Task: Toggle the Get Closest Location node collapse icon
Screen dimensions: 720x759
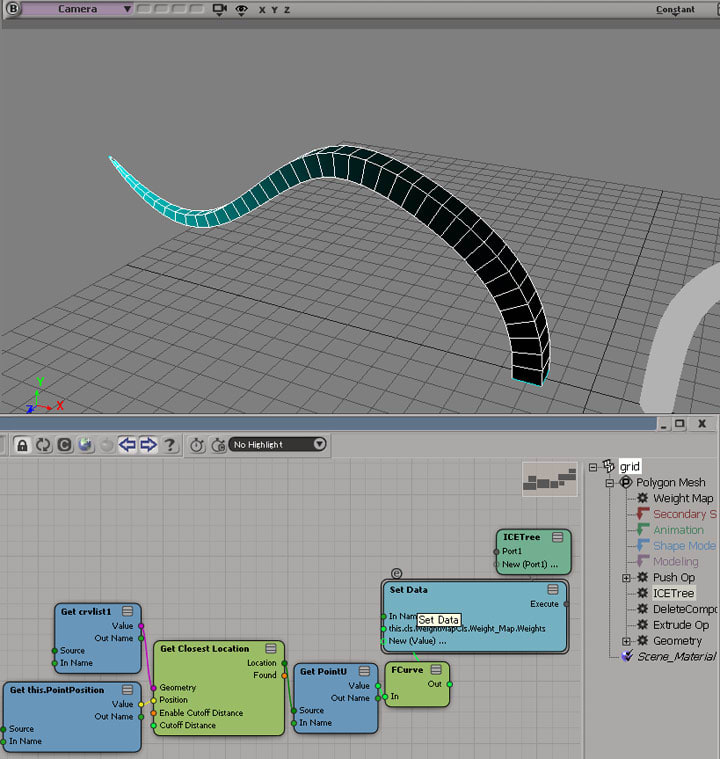Action: pyautogui.click(x=271, y=648)
